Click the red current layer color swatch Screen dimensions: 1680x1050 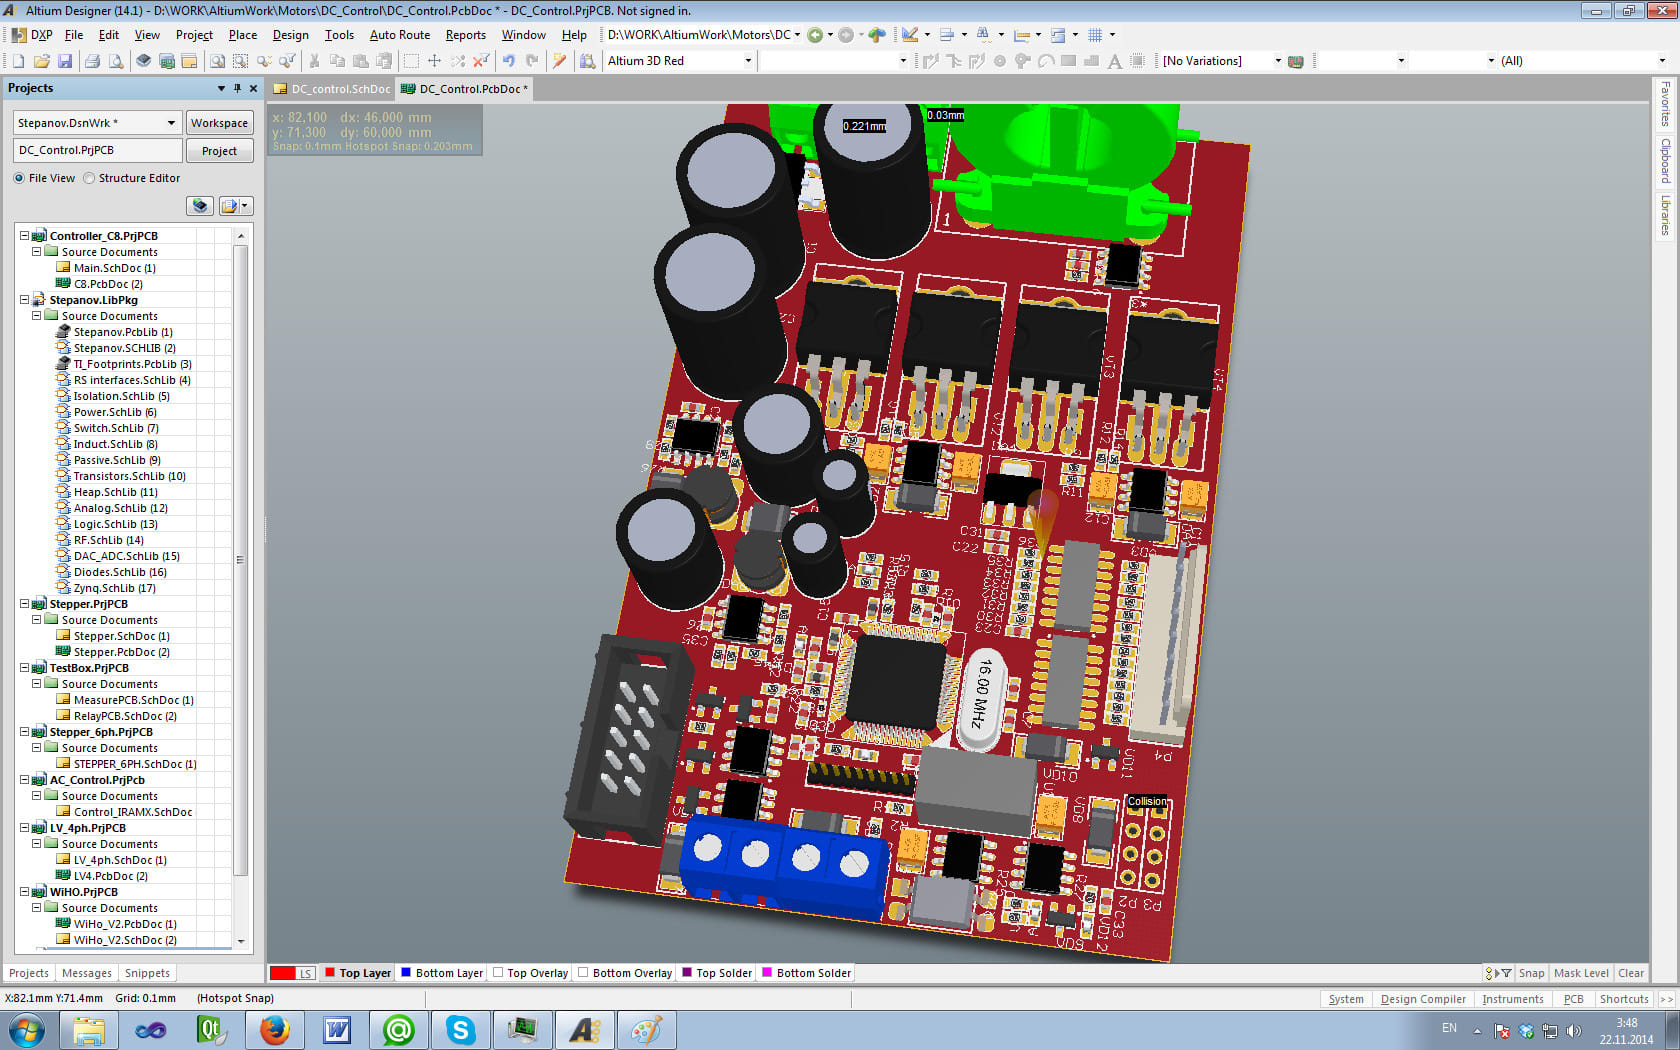pos(283,973)
